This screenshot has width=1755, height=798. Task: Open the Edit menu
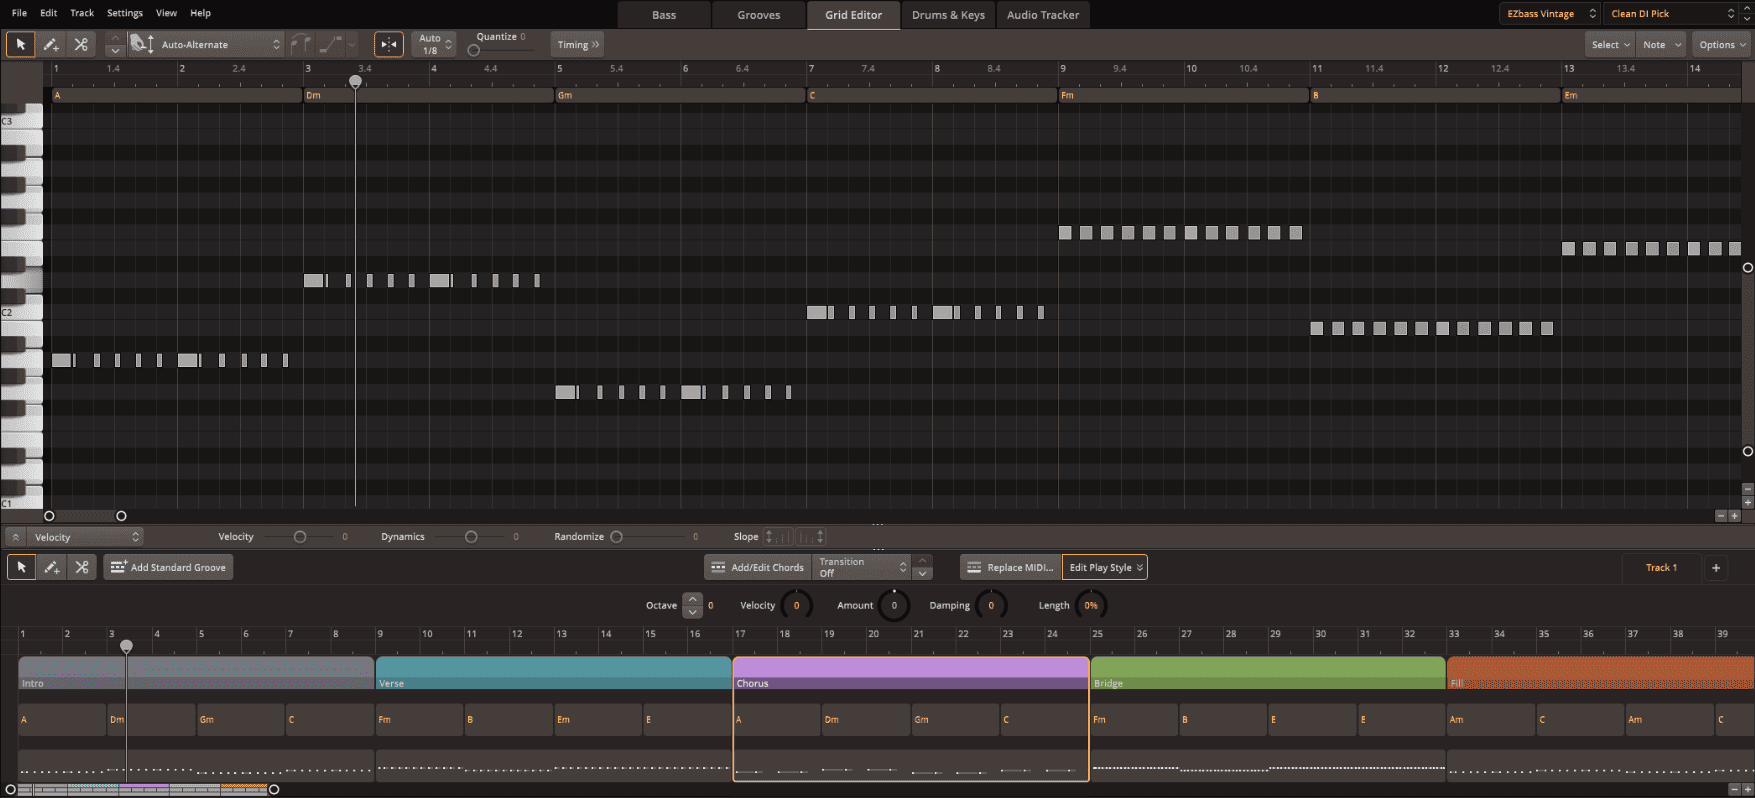(48, 13)
